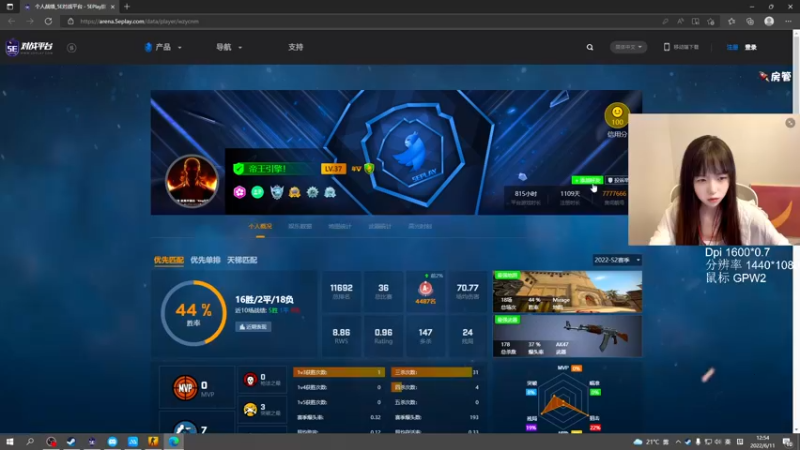Viewport: 800px width, 450px height.
Task: Open a new browser tab
Action: [x=127, y=7]
